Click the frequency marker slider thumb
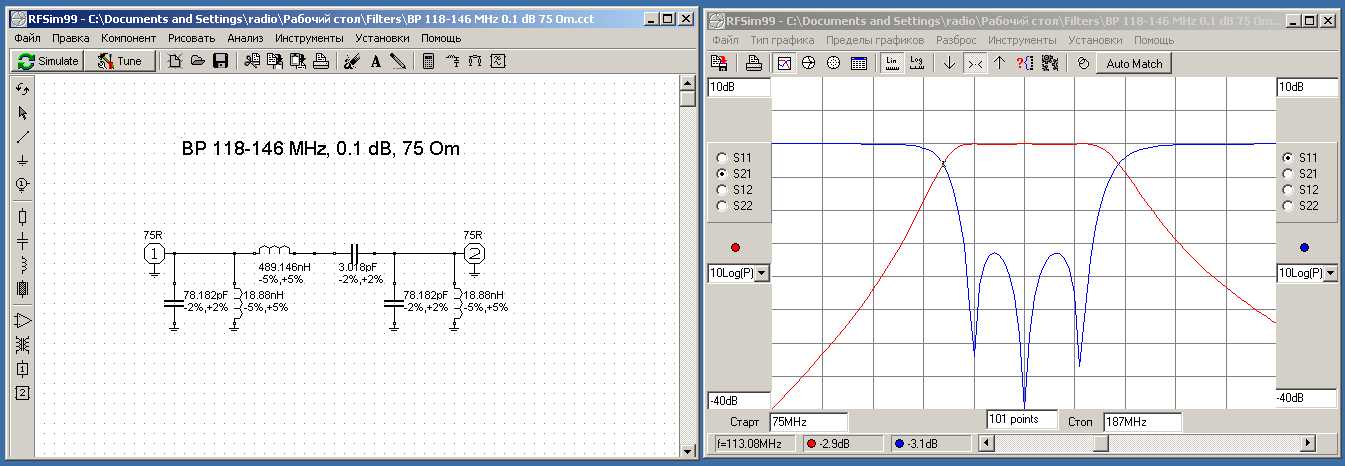 coord(1101,442)
